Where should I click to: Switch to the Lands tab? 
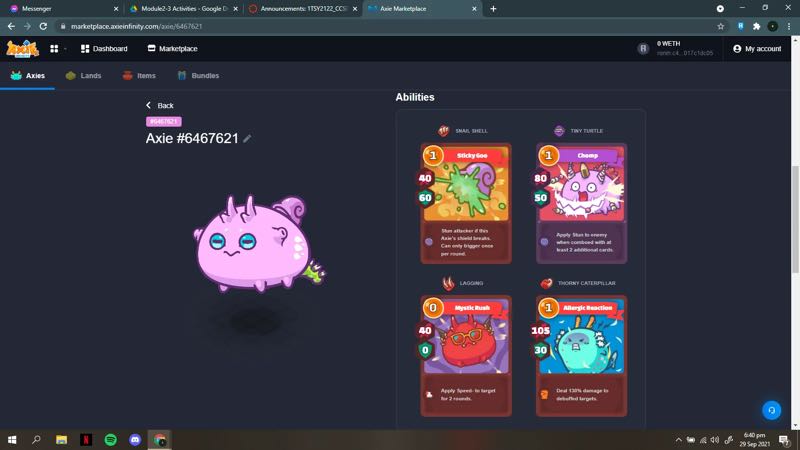coord(83,76)
